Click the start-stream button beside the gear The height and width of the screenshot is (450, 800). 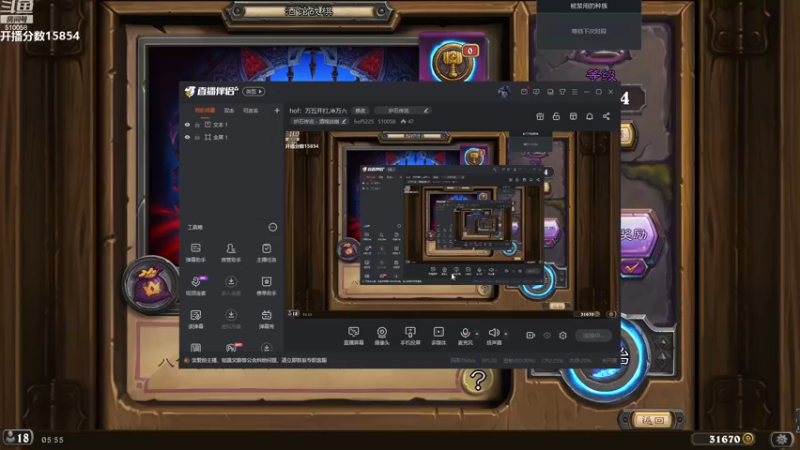(594, 335)
